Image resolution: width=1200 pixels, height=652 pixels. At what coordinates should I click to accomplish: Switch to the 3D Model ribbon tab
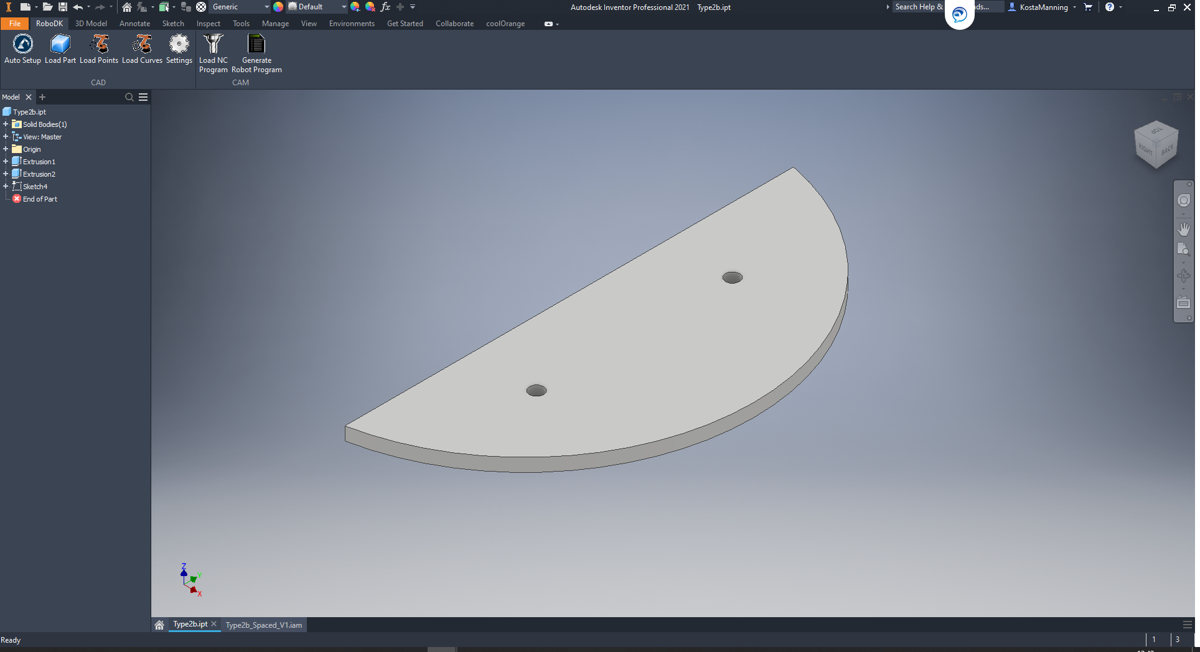click(x=91, y=23)
